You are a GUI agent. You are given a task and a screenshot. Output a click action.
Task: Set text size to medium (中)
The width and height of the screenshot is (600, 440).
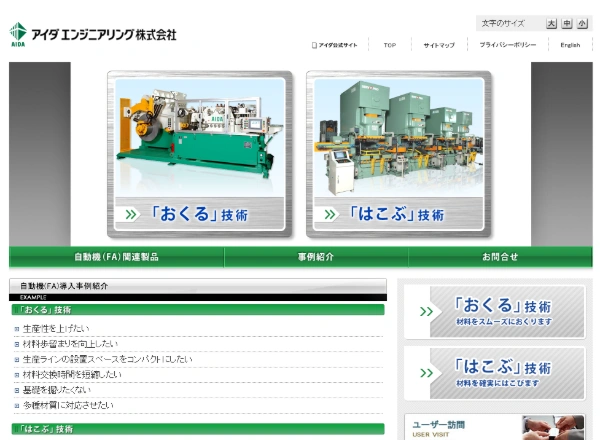(x=567, y=24)
